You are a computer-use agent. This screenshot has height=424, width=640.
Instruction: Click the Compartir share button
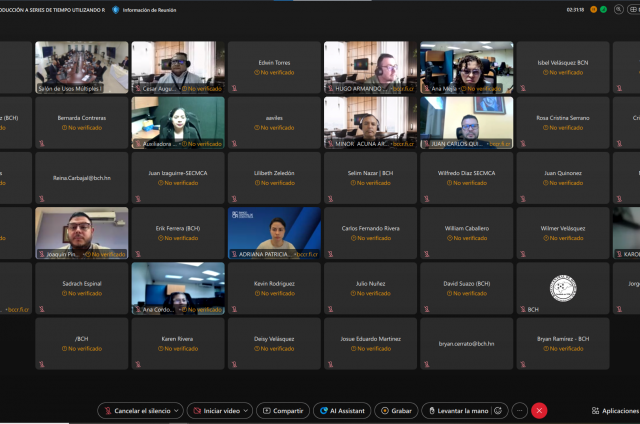point(283,411)
